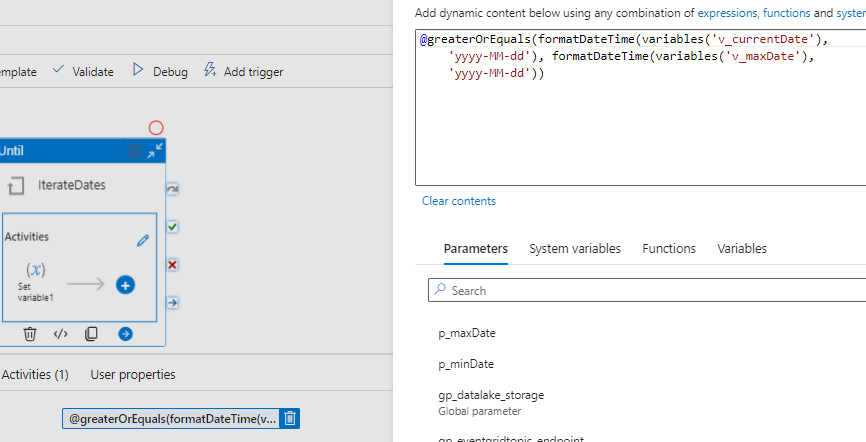Image resolution: width=866 pixels, height=442 pixels.
Task: Click the green On Success handle
Action: point(172,227)
